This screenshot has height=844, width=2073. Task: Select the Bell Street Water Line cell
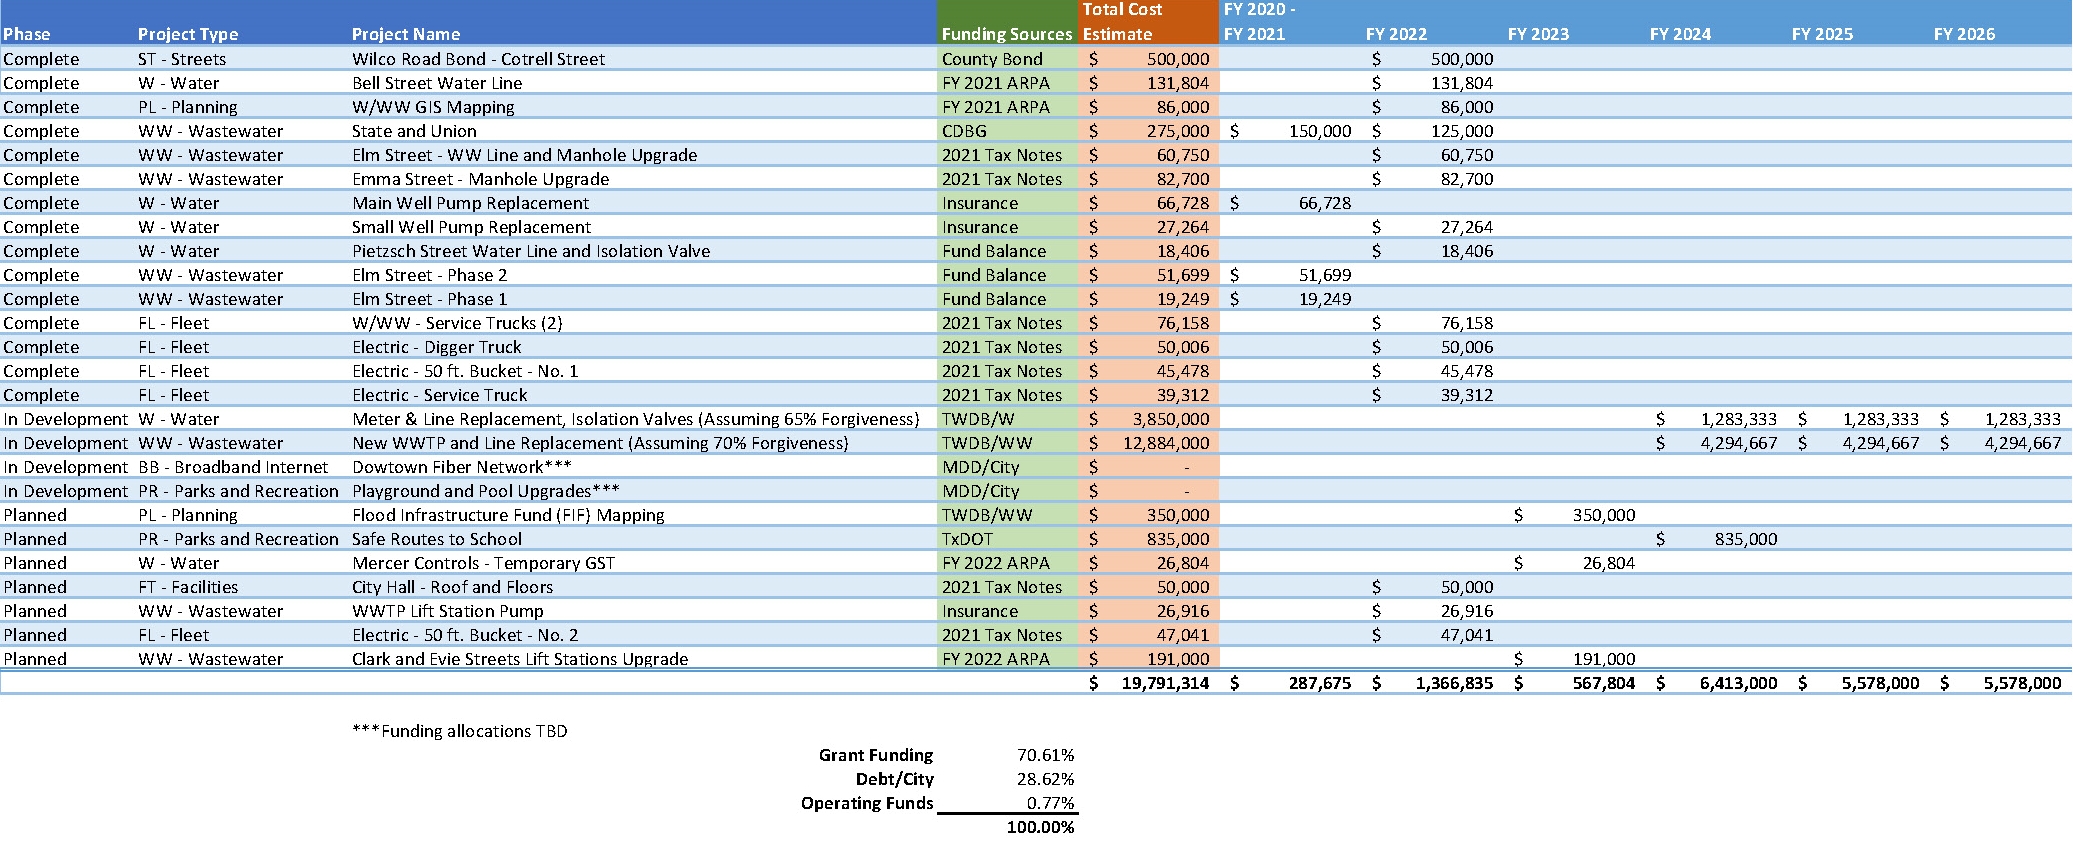(437, 83)
